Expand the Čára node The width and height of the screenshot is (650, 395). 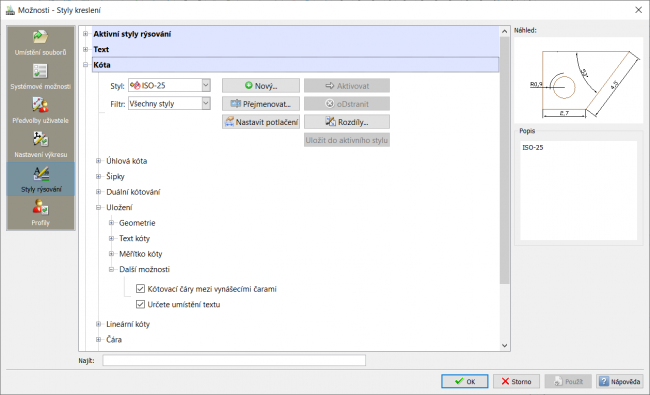(98, 339)
